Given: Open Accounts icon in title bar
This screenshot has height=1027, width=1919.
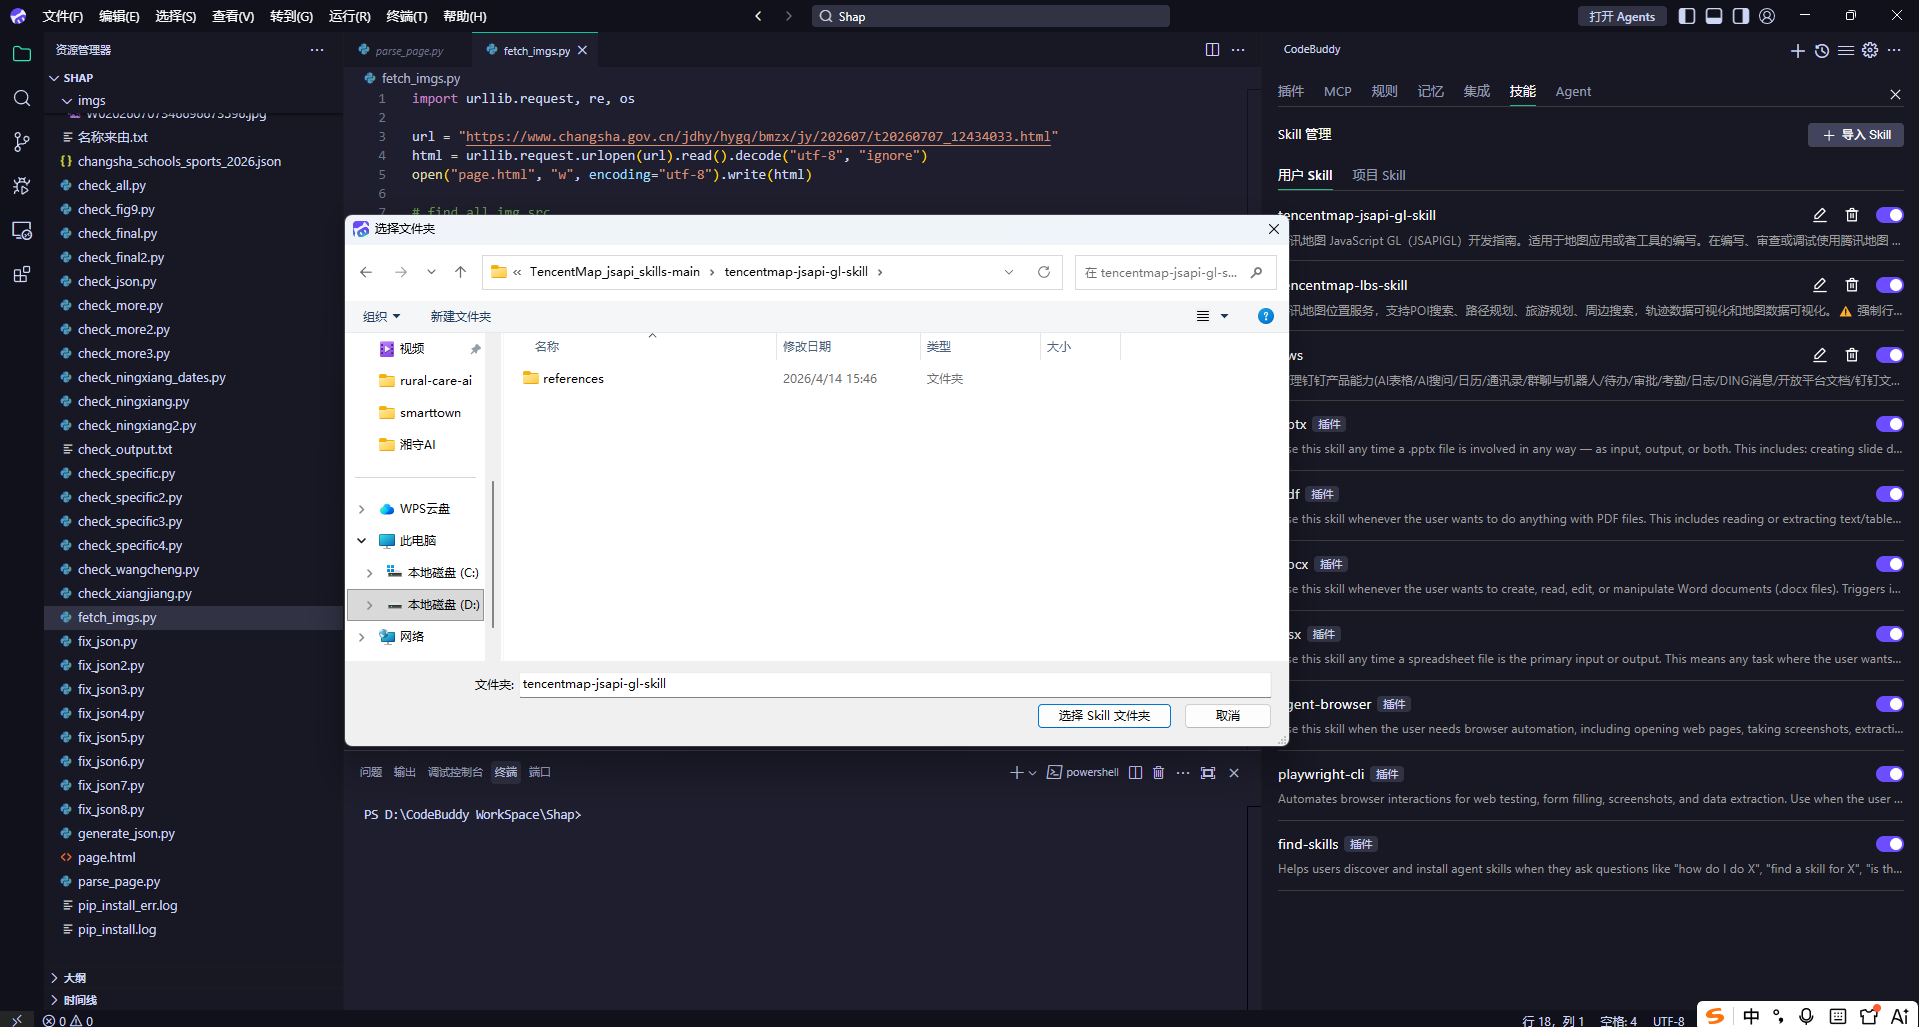Looking at the screenshot, I should (1768, 16).
